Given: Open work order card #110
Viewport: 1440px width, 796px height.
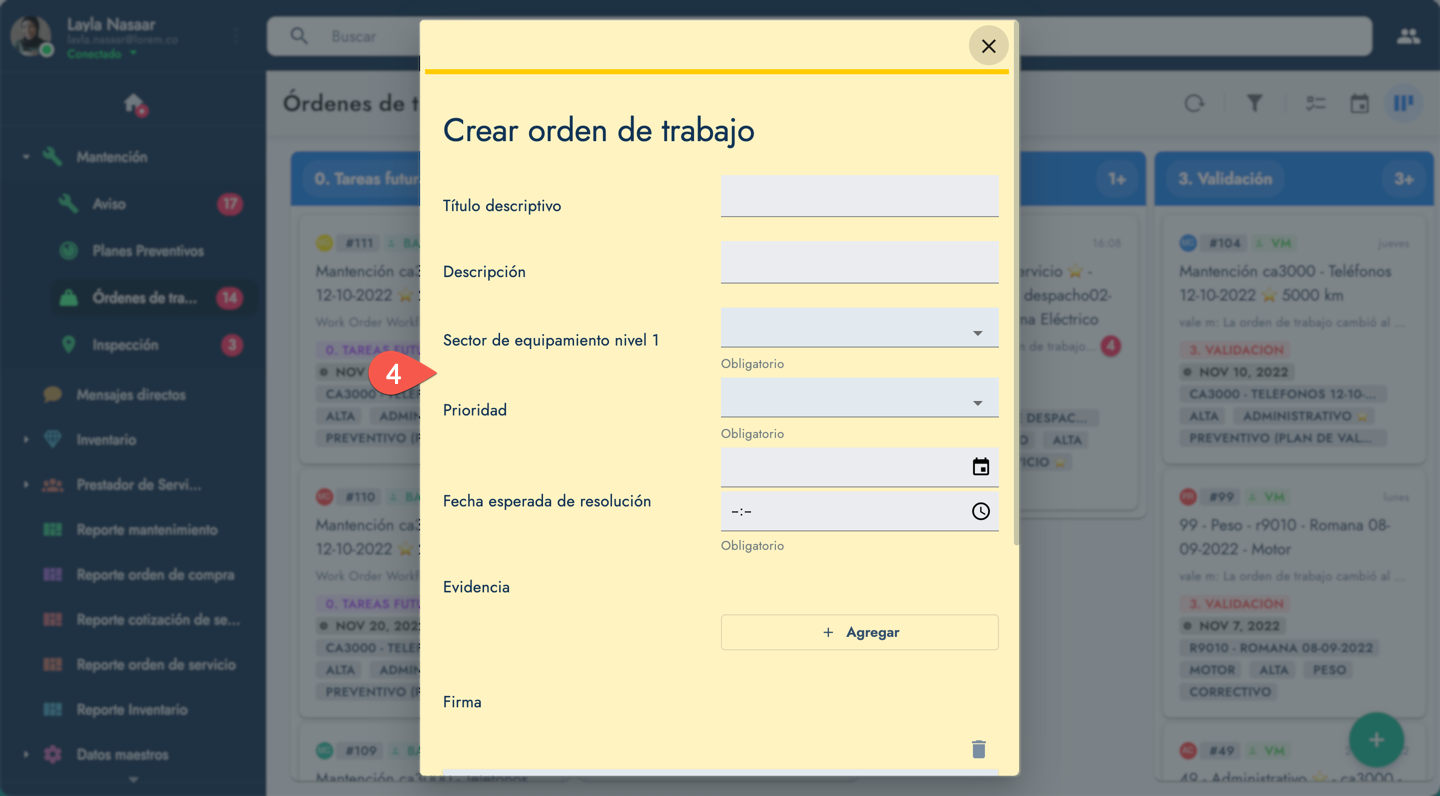Looking at the screenshot, I should point(360,594).
